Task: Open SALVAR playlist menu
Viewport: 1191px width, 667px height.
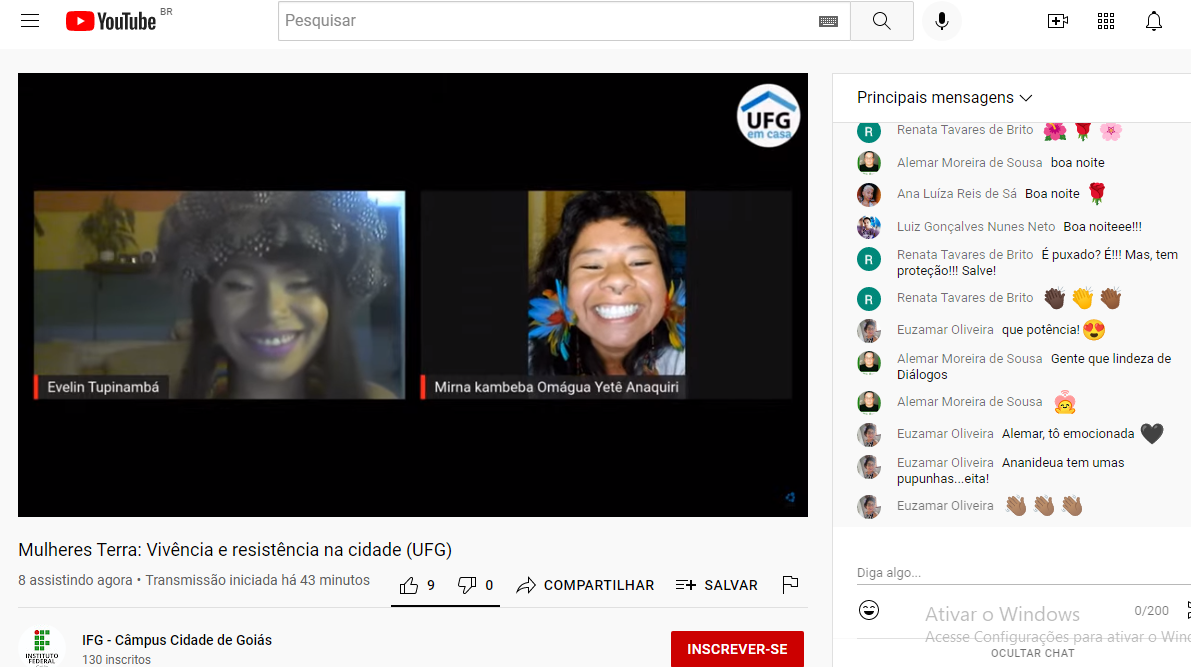Action: (x=717, y=585)
